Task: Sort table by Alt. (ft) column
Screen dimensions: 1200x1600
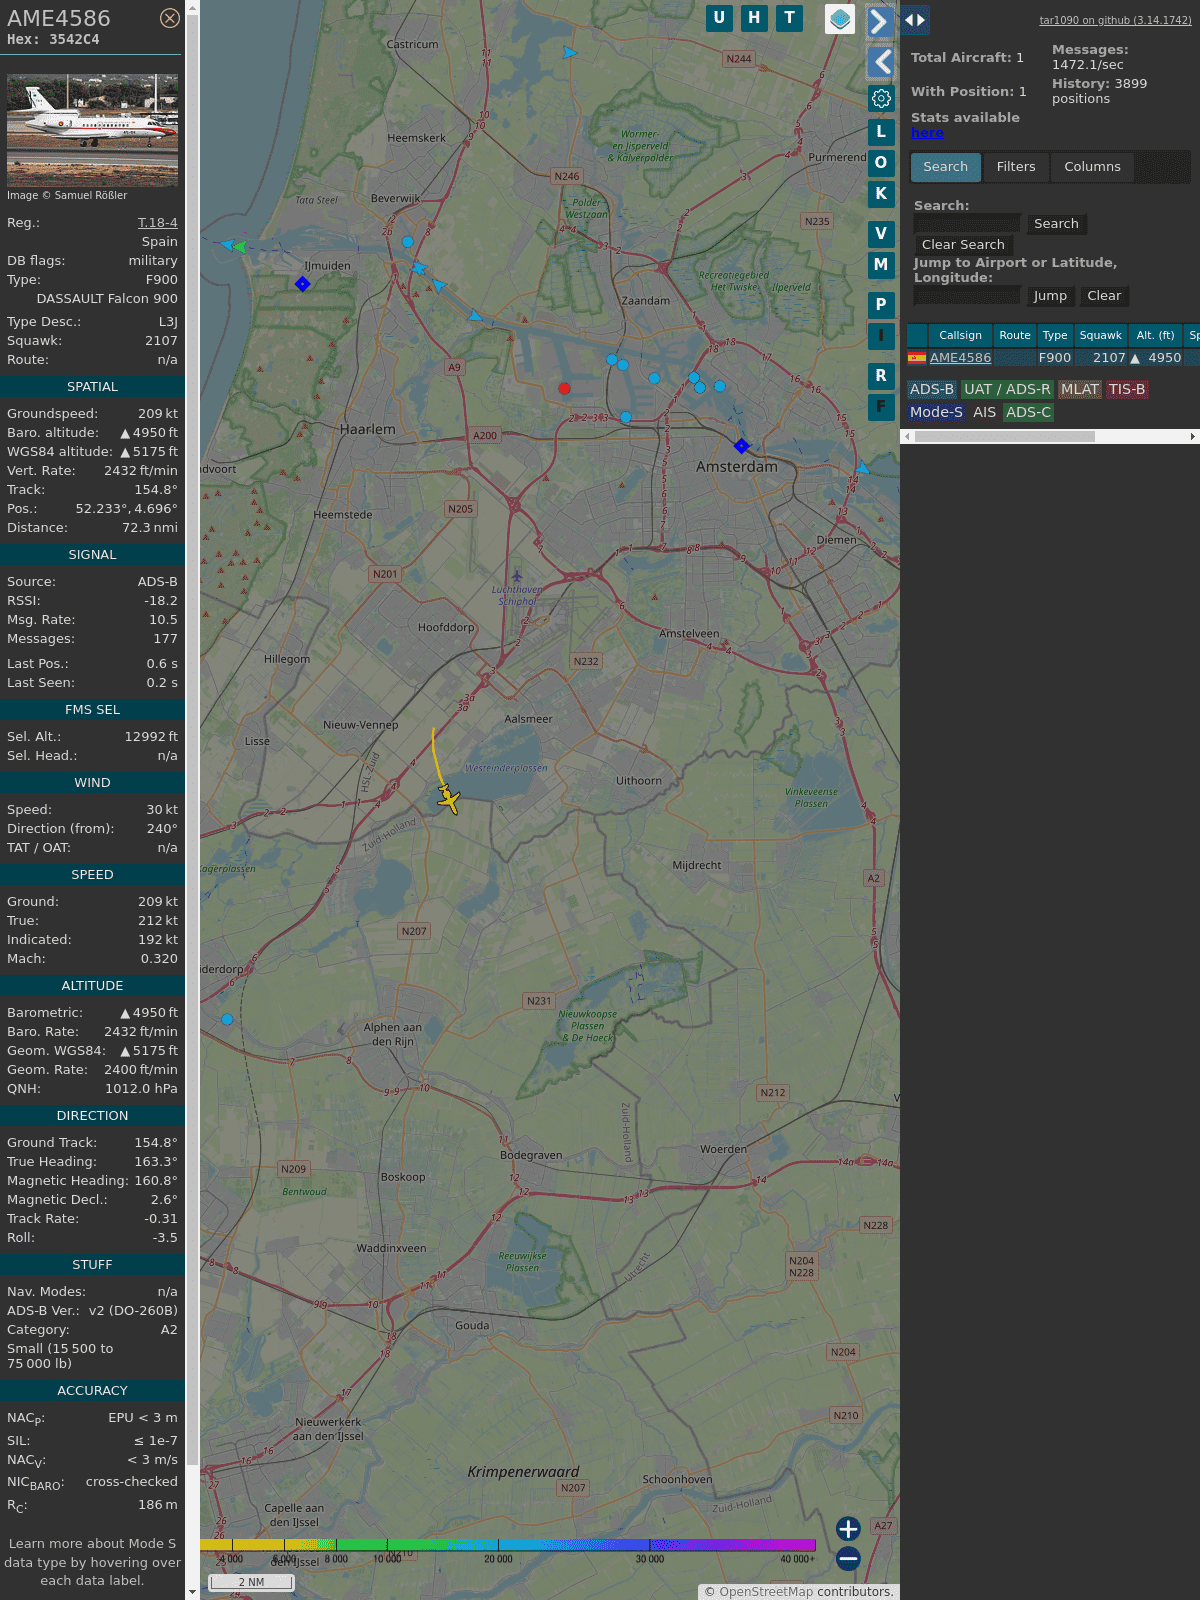Action: (x=1155, y=335)
